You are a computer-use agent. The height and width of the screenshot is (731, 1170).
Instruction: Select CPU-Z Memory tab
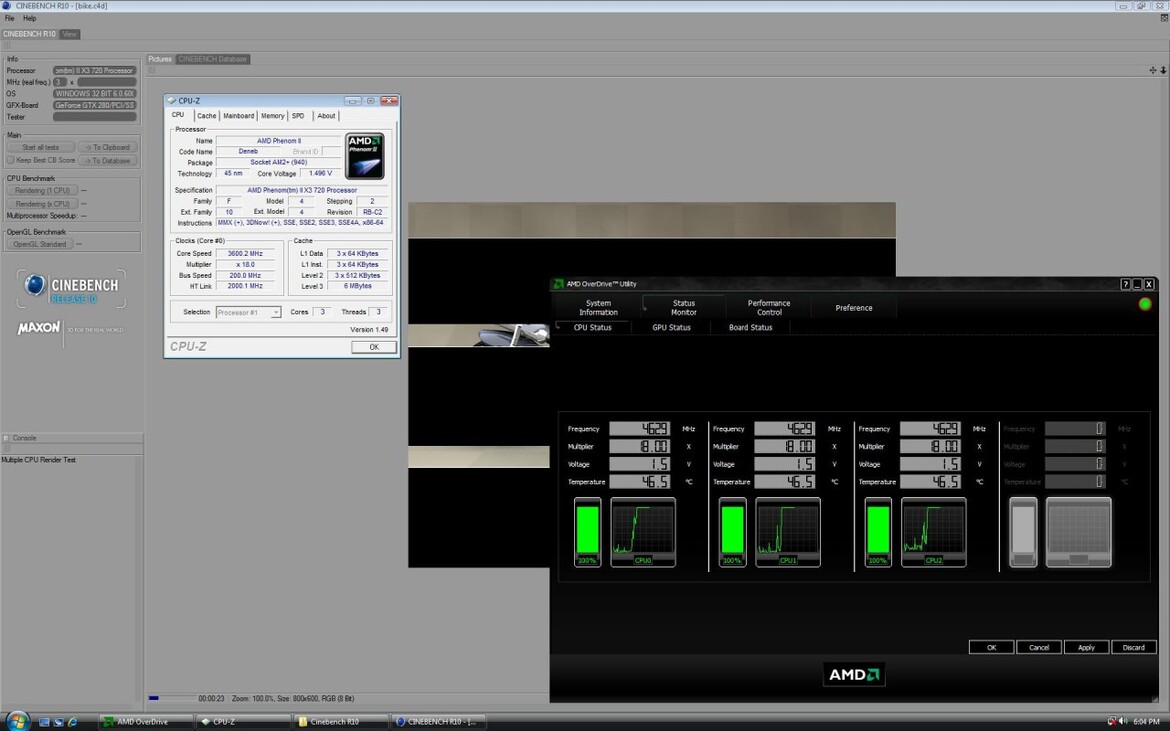(x=272, y=116)
